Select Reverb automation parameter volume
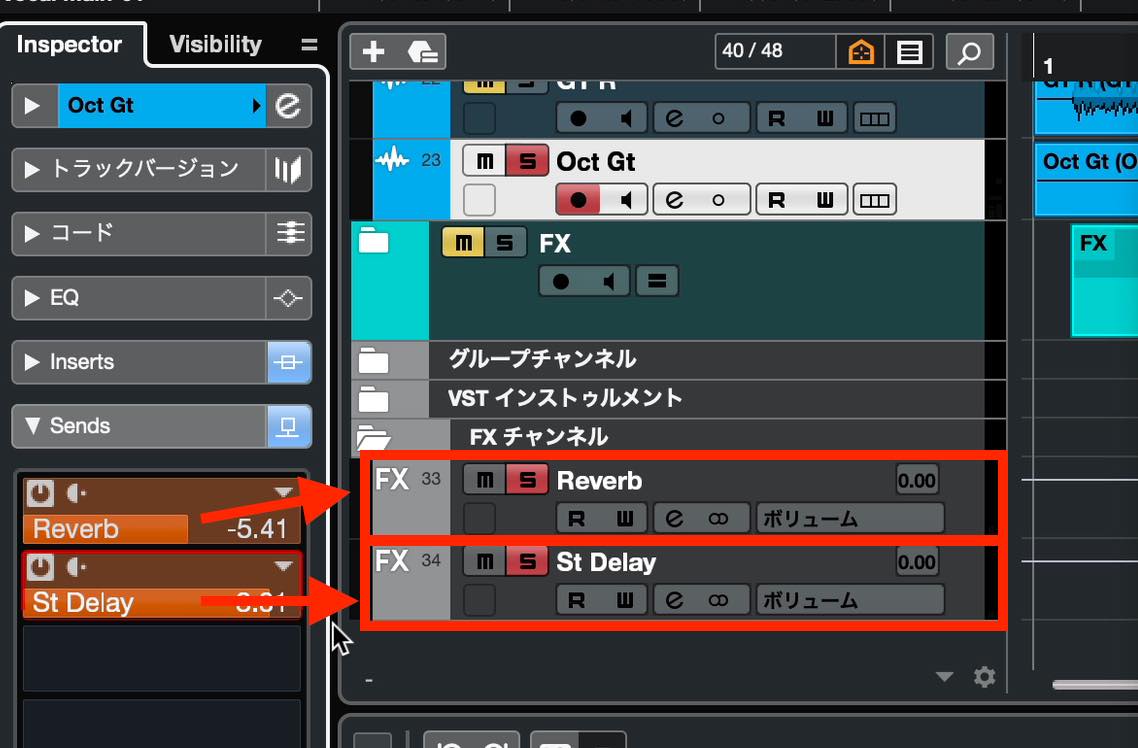This screenshot has height=748, width=1138. click(x=850, y=519)
